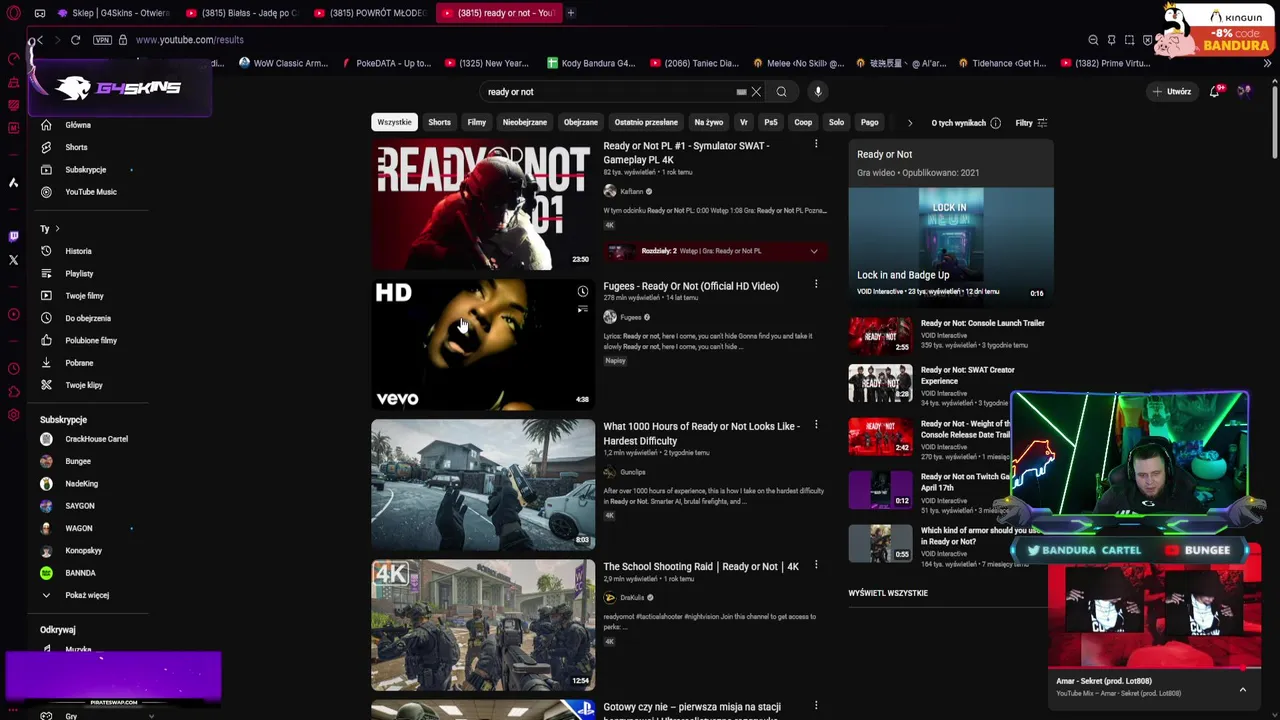The width and height of the screenshot is (1280, 720).
Task: Click the search magnifier button
Action: coord(782,92)
